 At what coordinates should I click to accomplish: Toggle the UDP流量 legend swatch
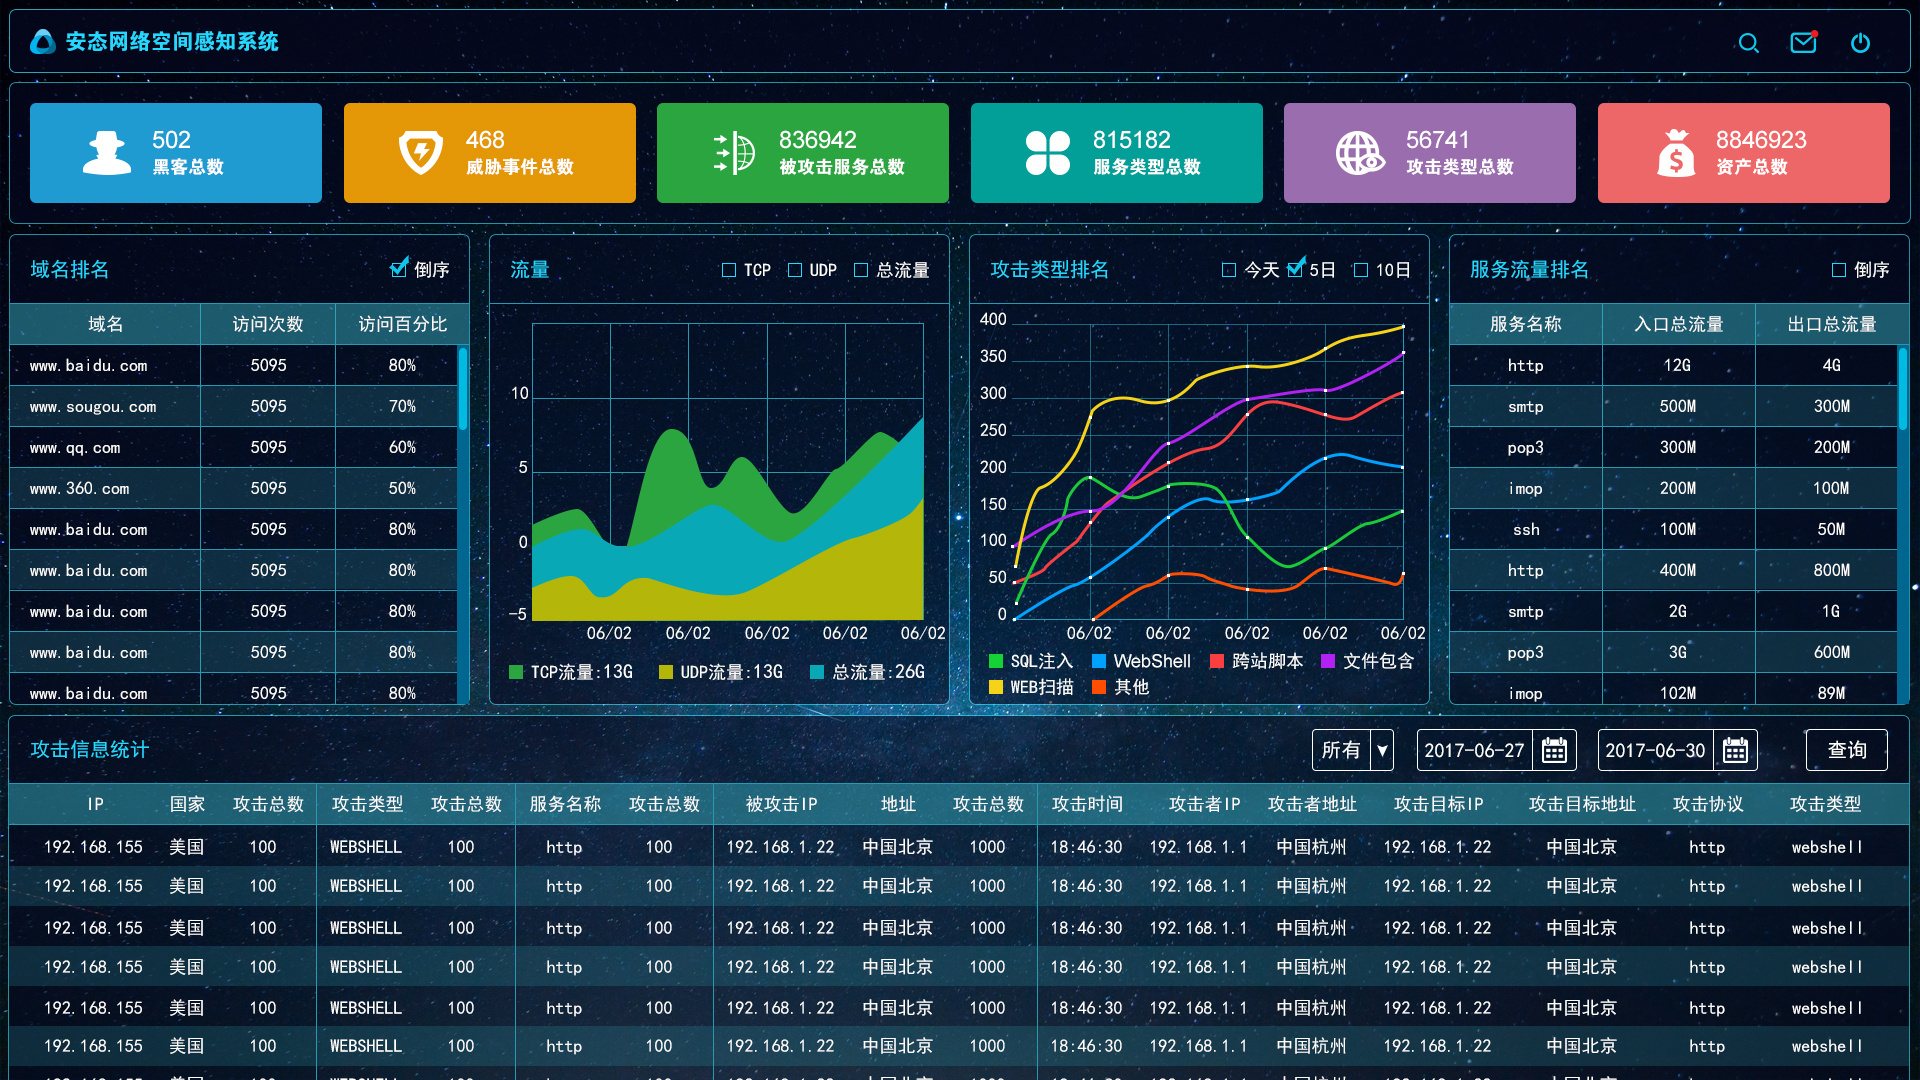point(666,672)
